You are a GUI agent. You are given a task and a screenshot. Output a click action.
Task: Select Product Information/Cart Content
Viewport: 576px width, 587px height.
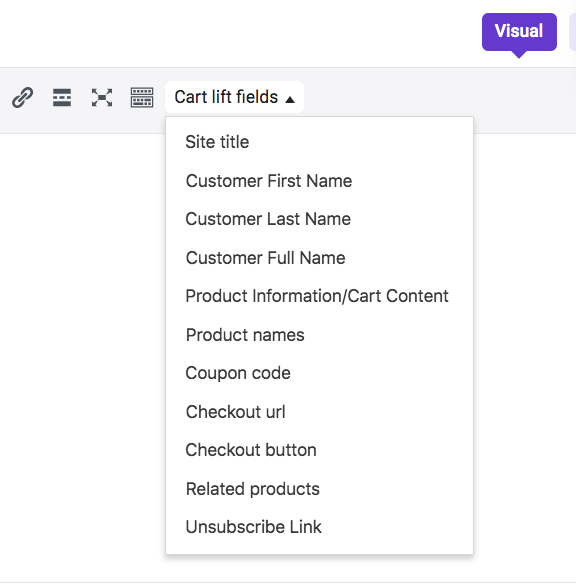coord(319,296)
